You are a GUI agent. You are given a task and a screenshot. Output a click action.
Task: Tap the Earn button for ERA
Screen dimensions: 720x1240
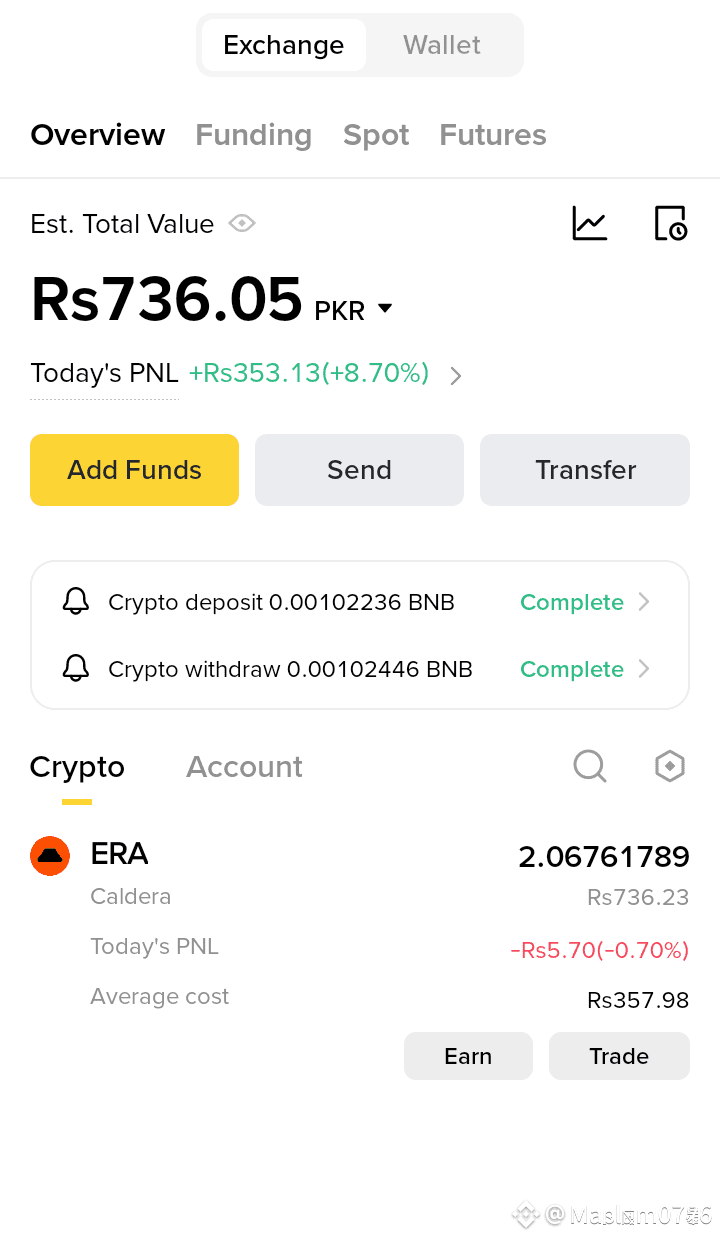tap(468, 1056)
